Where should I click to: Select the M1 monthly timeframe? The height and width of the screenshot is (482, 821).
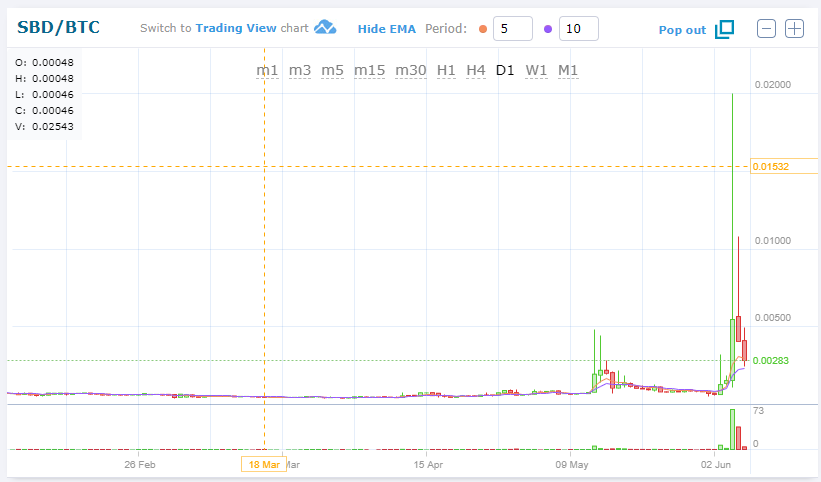[x=568, y=70]
